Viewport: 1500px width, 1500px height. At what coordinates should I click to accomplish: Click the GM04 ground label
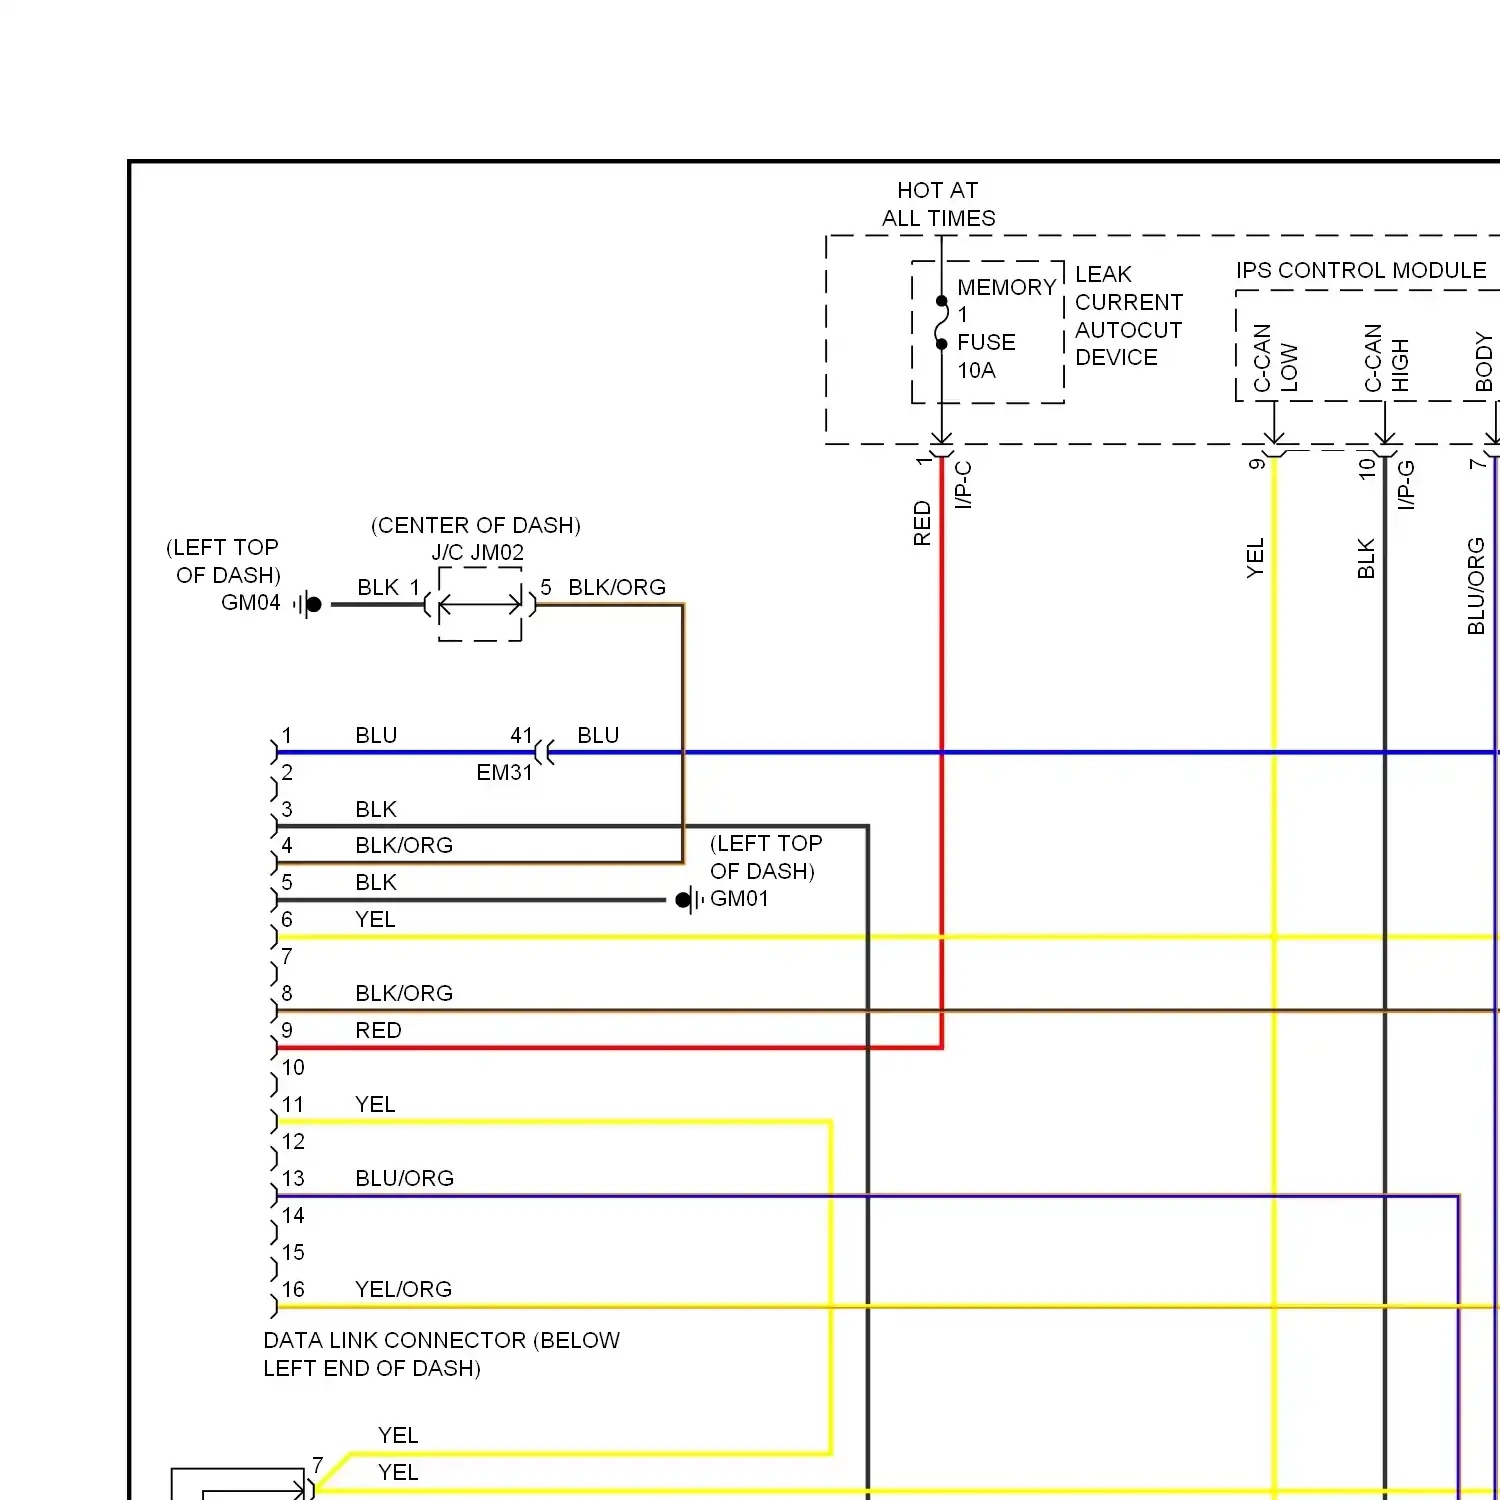(251, 603)
